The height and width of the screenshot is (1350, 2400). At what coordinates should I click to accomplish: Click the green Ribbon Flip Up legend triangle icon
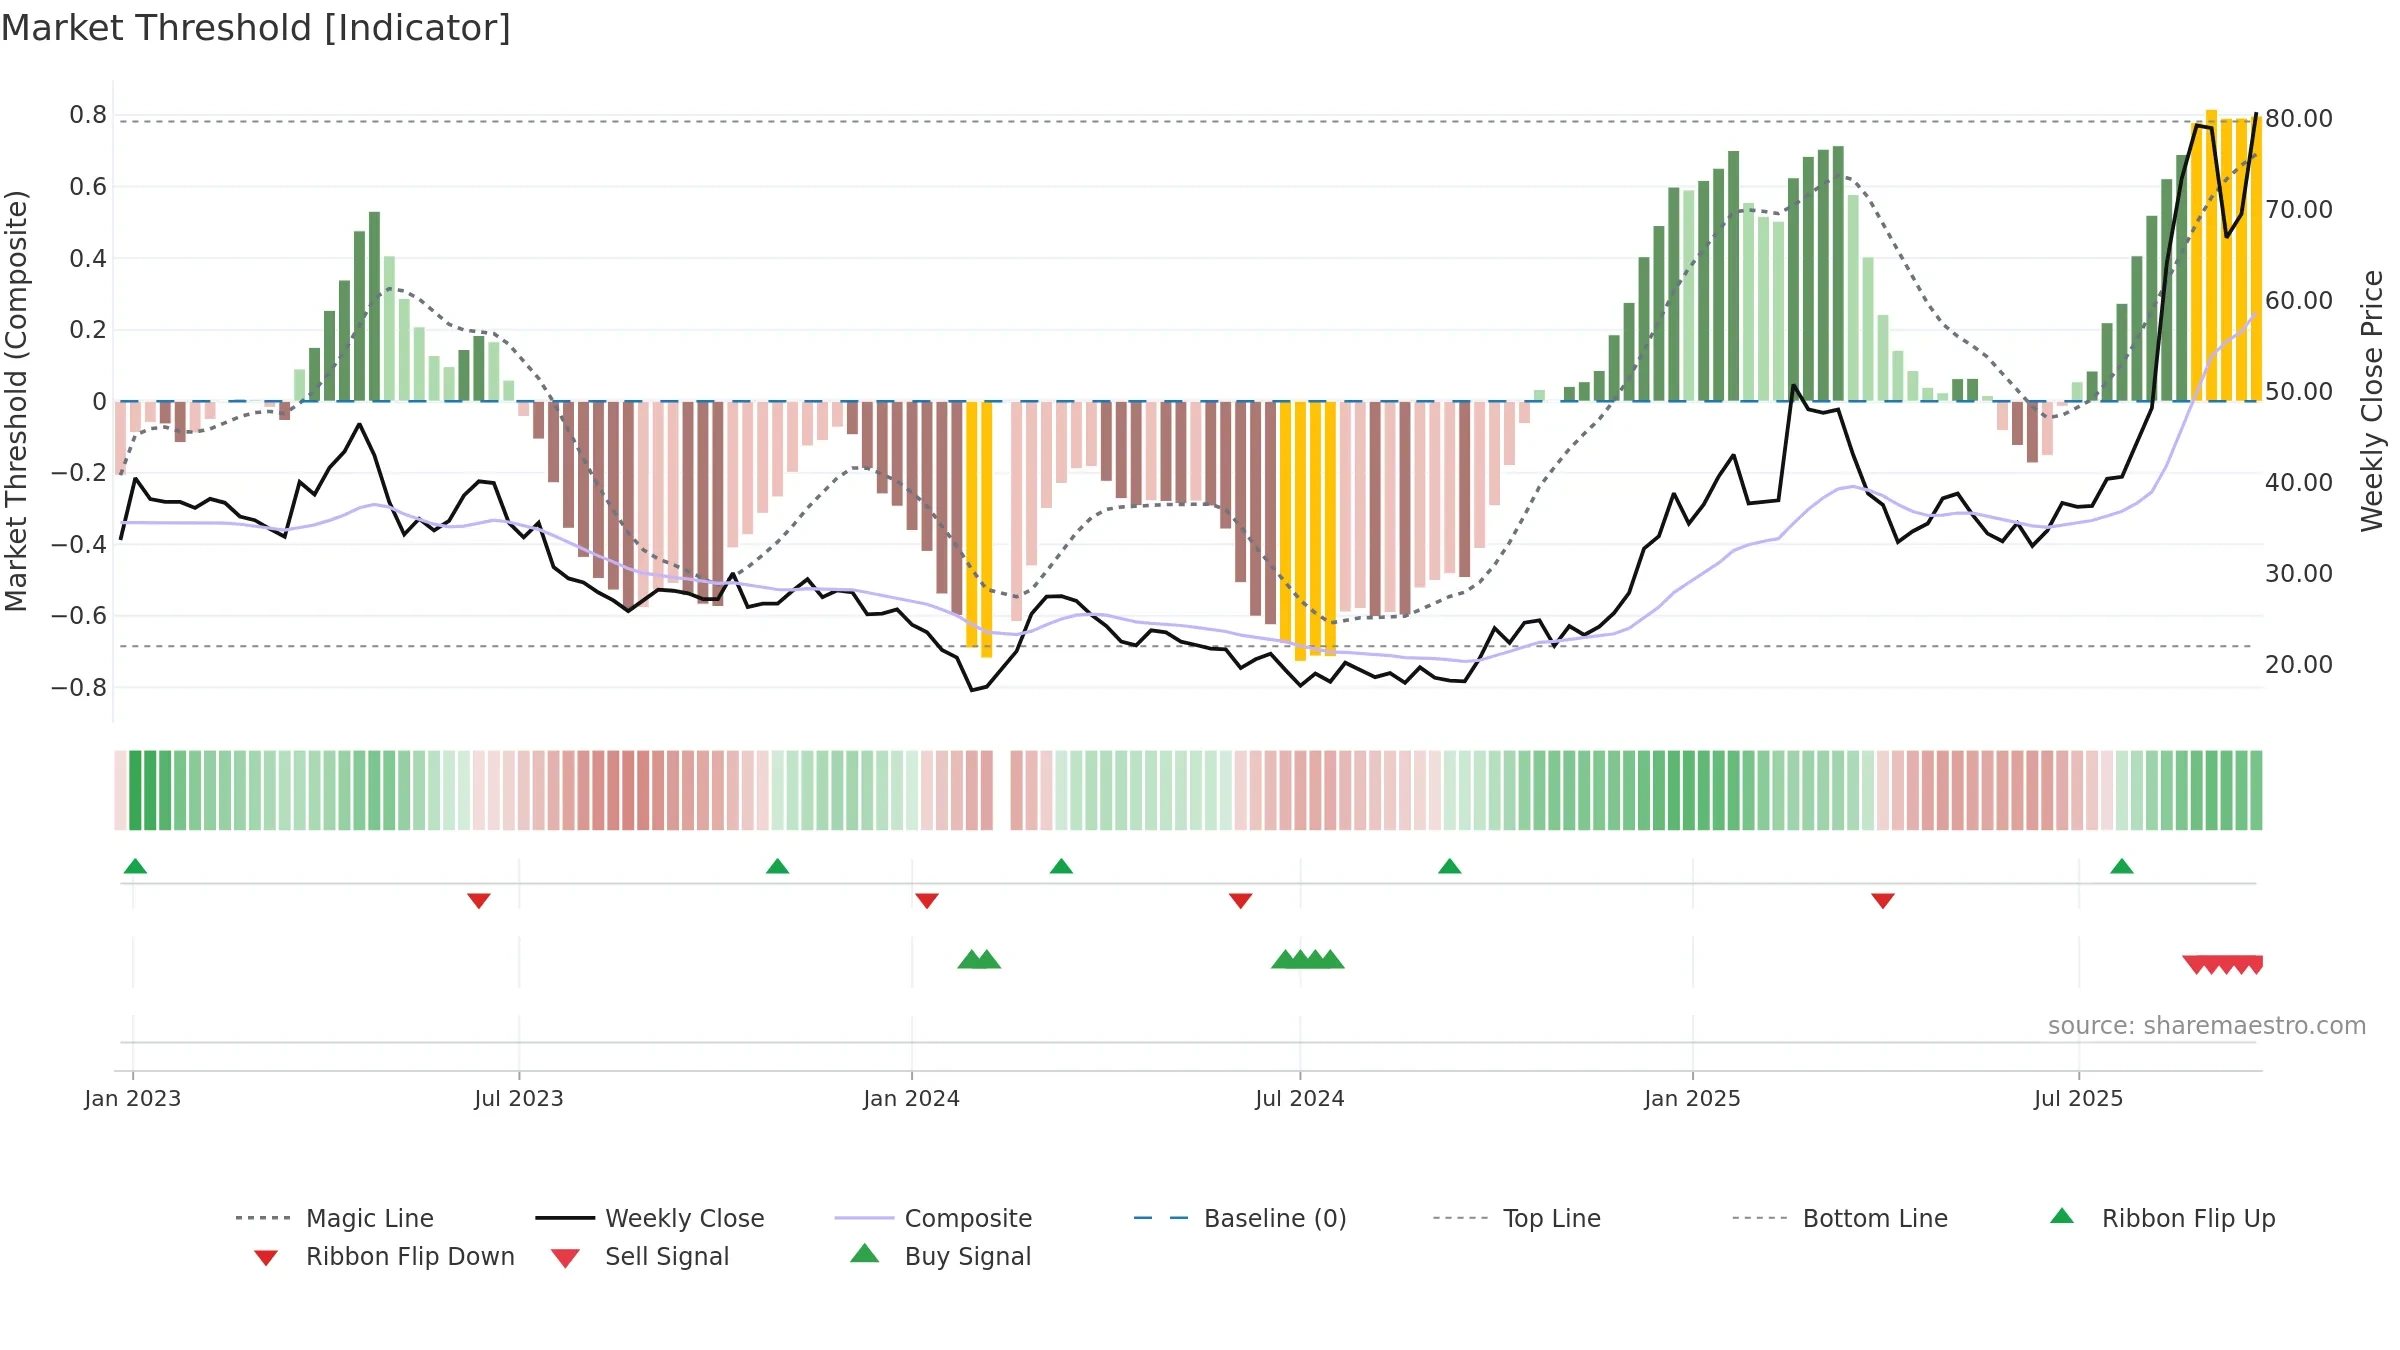(2062, 1216)
